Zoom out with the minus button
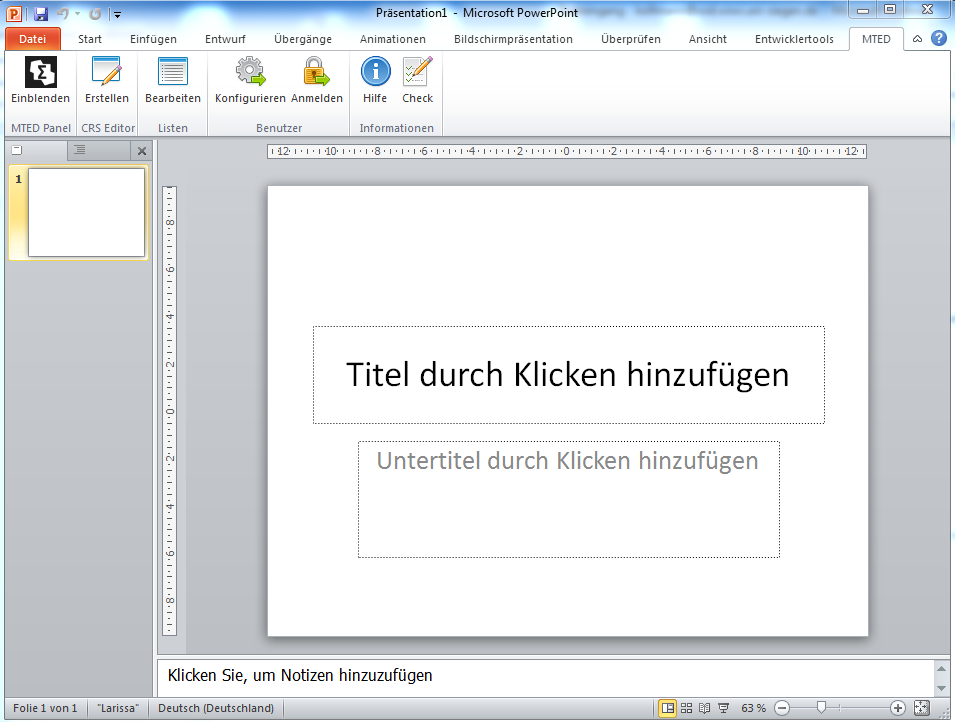This screenshot has width=955, height=722. (782, 708)
